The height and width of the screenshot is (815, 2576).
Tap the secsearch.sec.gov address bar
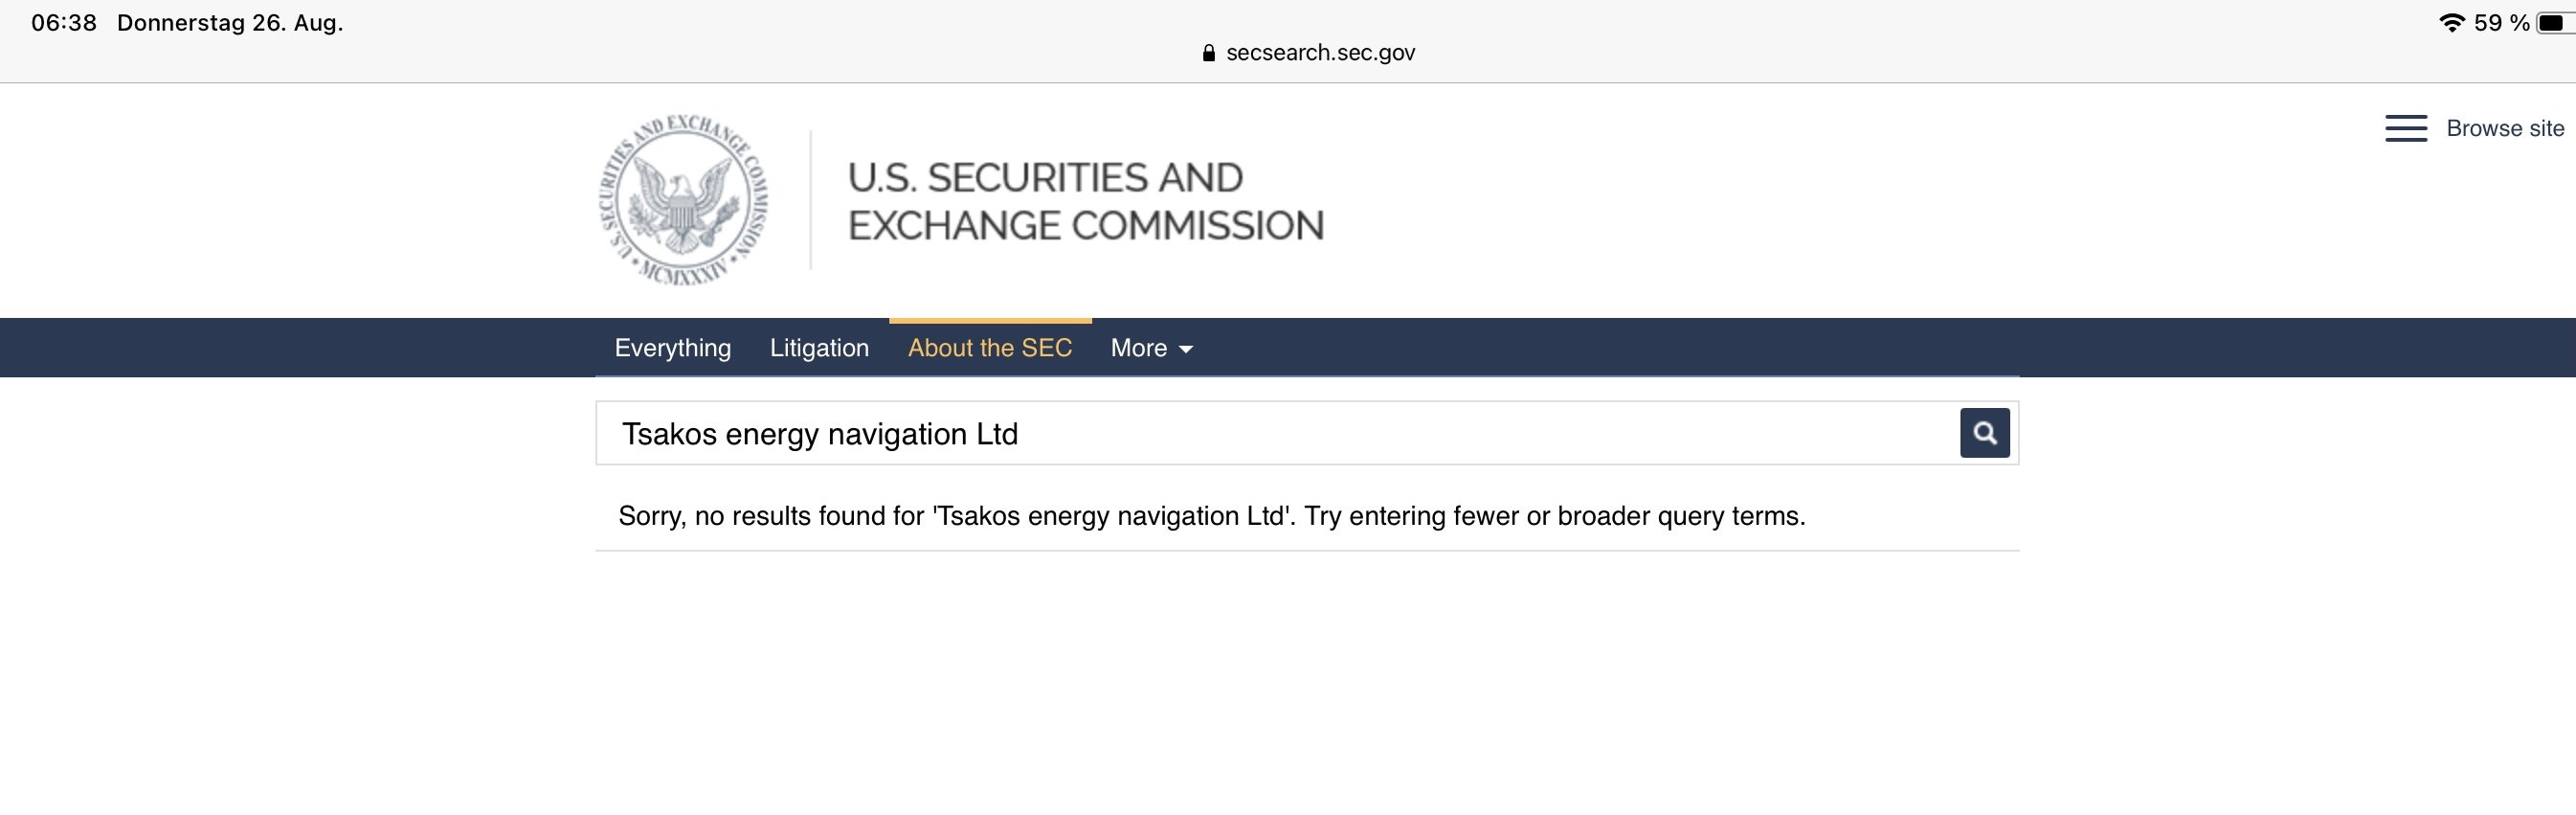[1319, 53]
